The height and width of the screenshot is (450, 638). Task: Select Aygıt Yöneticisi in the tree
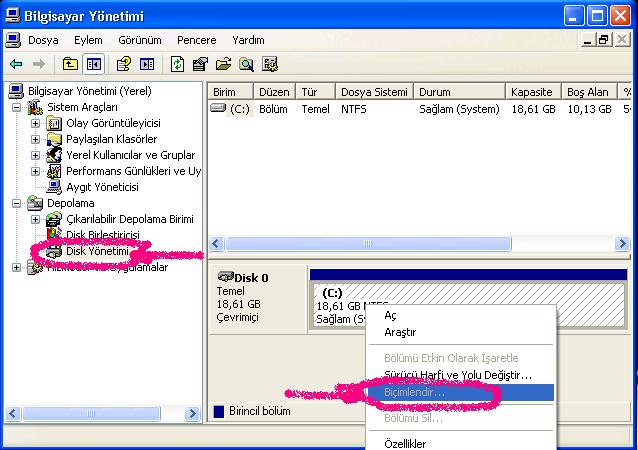[x=102, y=187]
